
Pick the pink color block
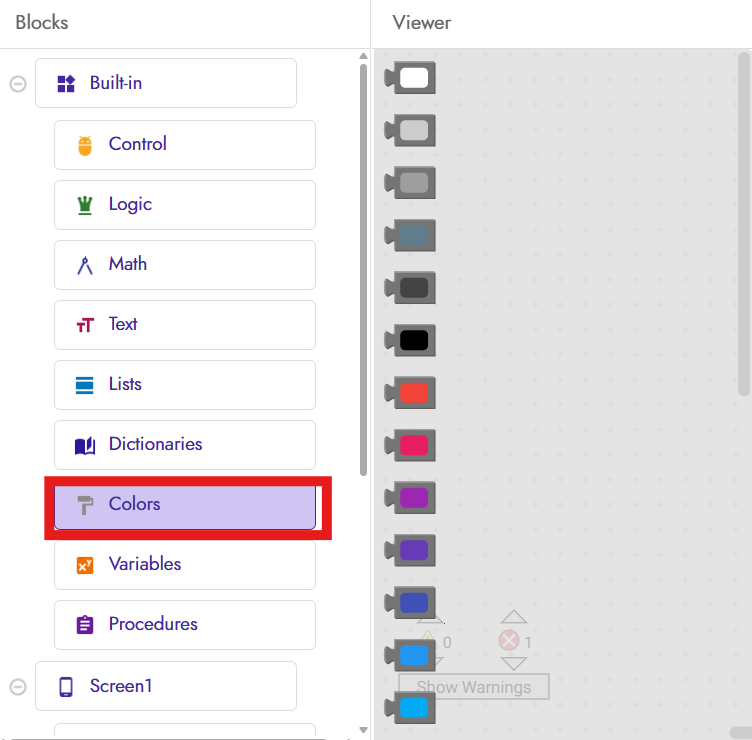tap(413, 445)
